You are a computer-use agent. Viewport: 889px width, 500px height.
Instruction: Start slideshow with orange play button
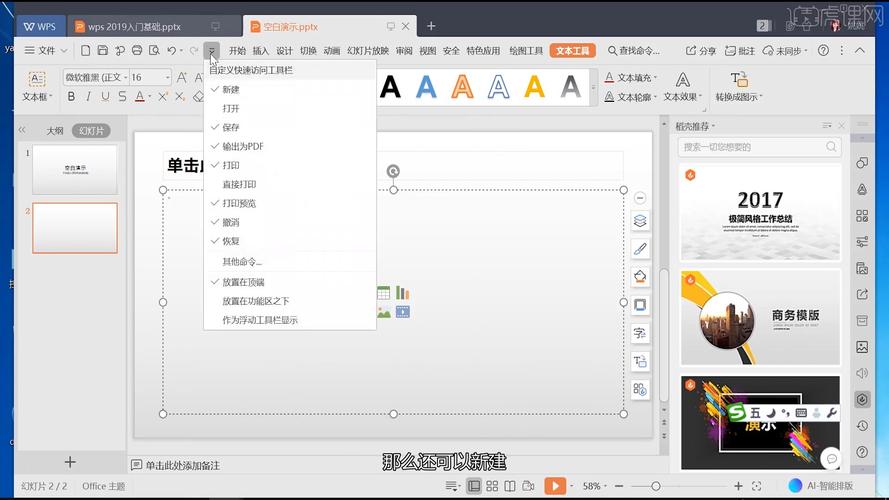tap(555, 486)
